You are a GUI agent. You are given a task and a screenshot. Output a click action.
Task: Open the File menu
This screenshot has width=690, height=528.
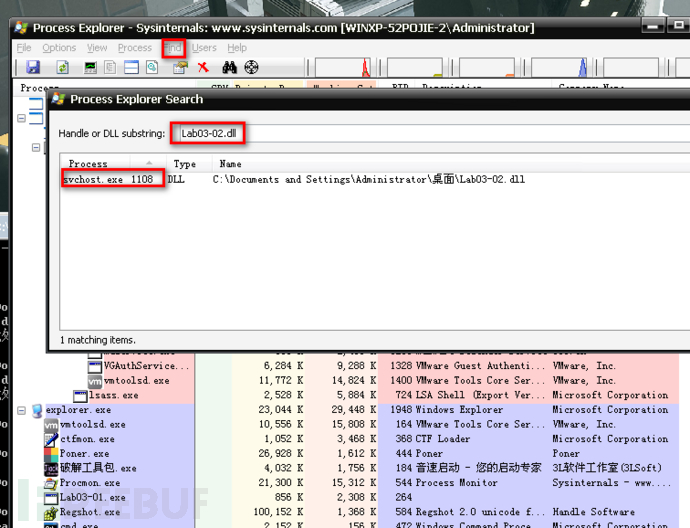(x=24, y=48)
